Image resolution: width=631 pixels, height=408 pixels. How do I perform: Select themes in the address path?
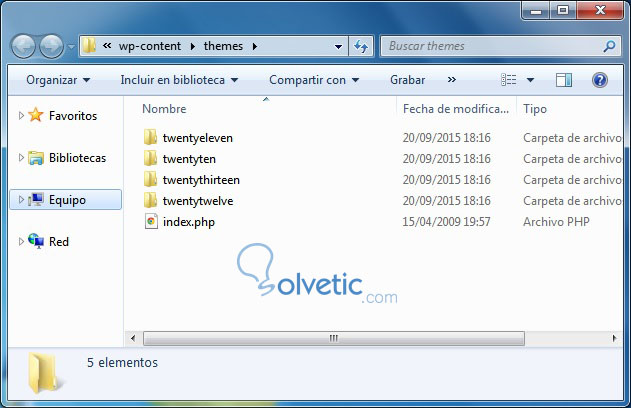coord(223,46)
